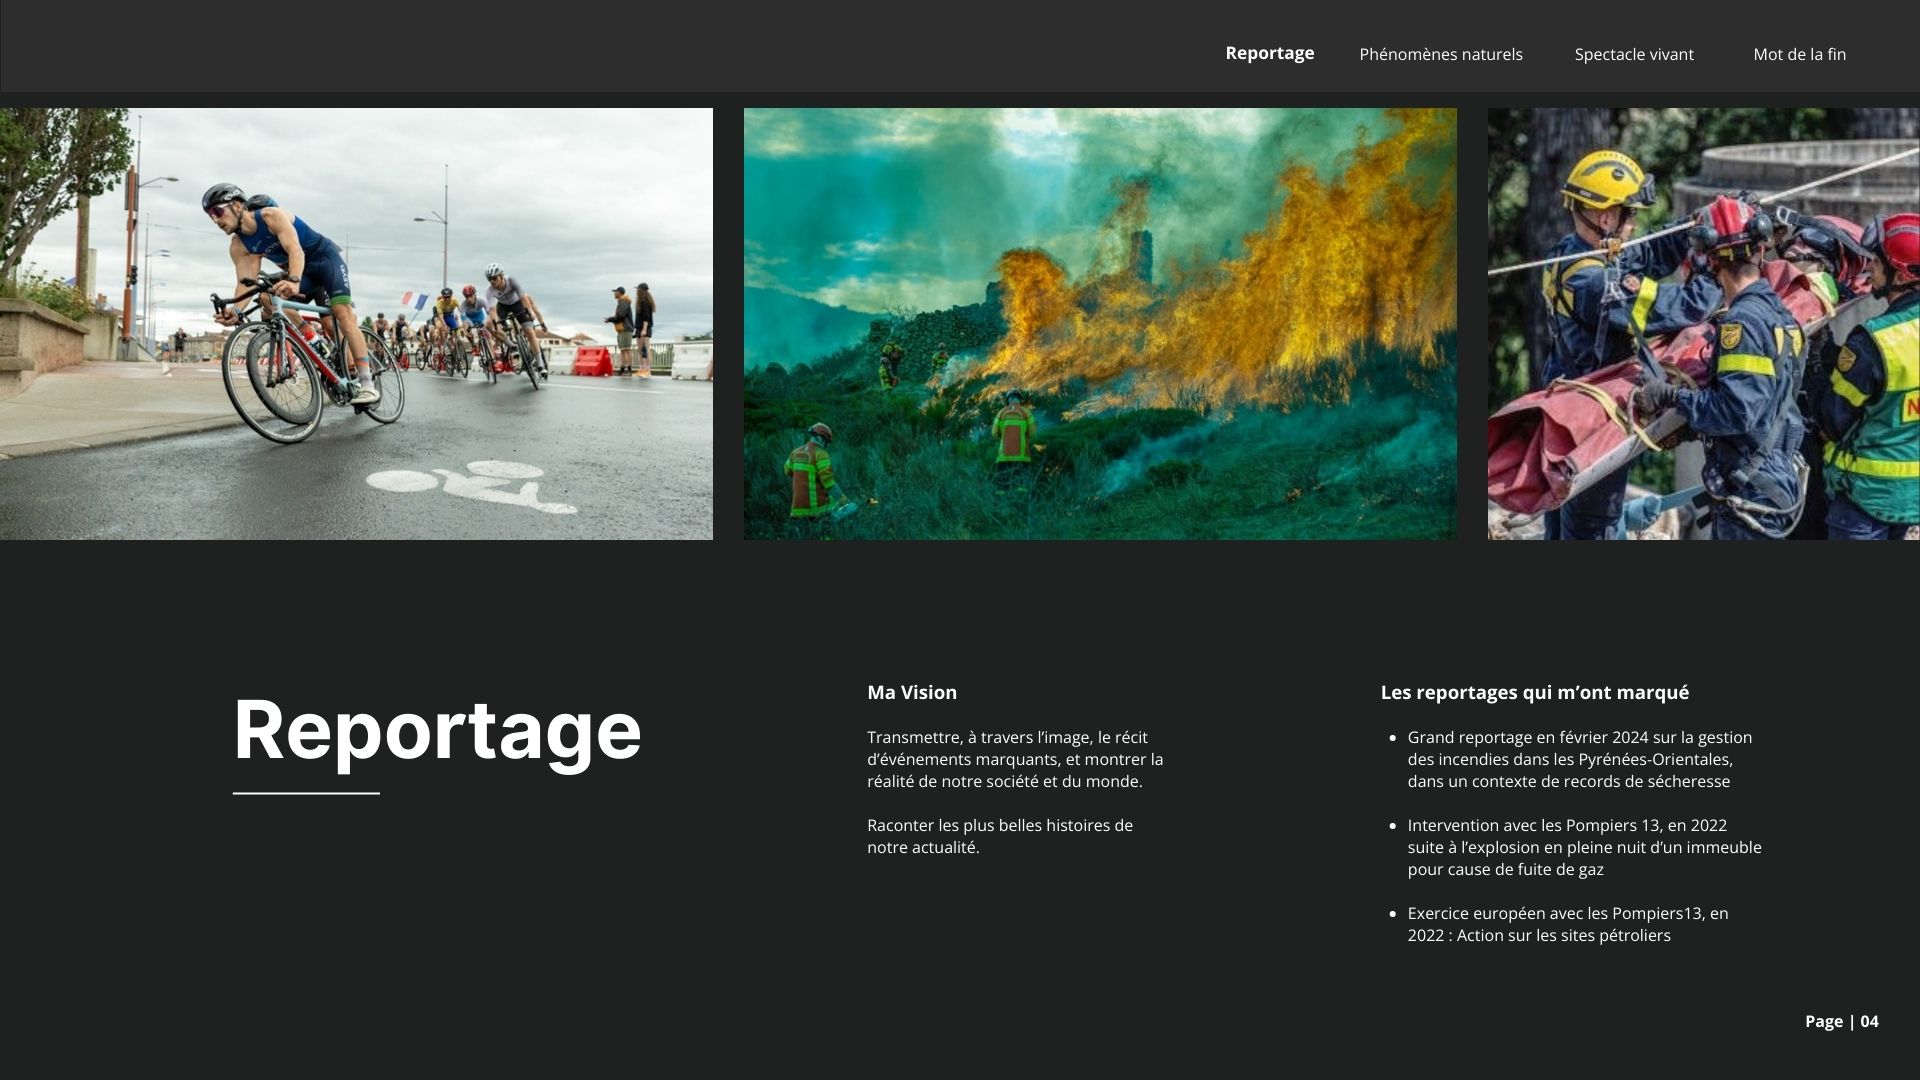The width and height of the screenshot is (1920, 1080).
Task: Click 'Les reportages qui m'ont marqué' heading
Action: (1534, 692)
